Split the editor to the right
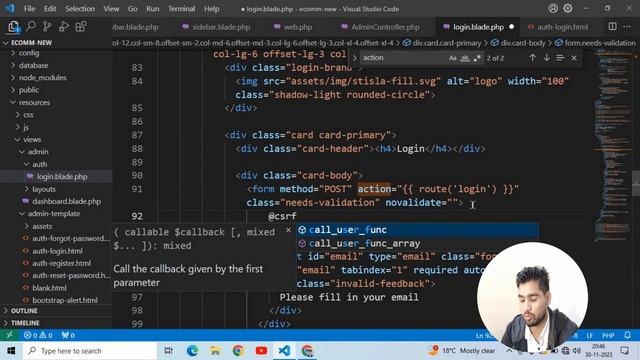The height and width of the screenshot is (360, 640). (x=612, y=27)
